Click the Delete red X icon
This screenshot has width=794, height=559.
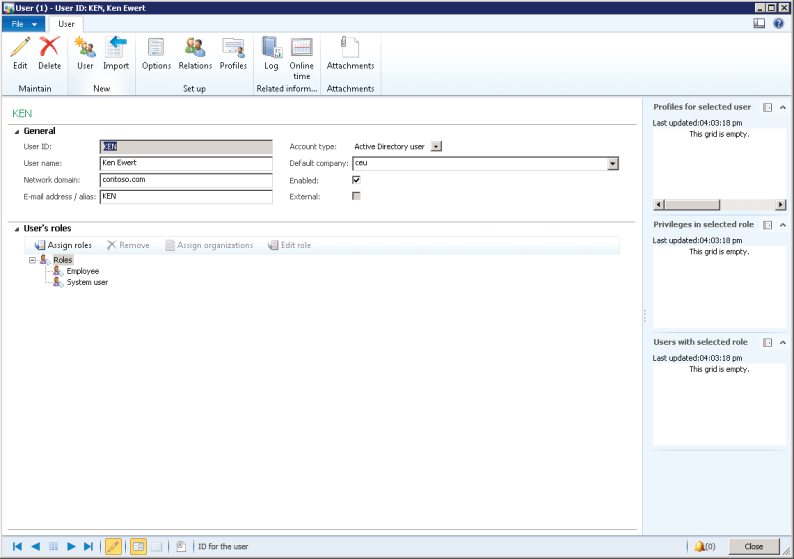49,47
